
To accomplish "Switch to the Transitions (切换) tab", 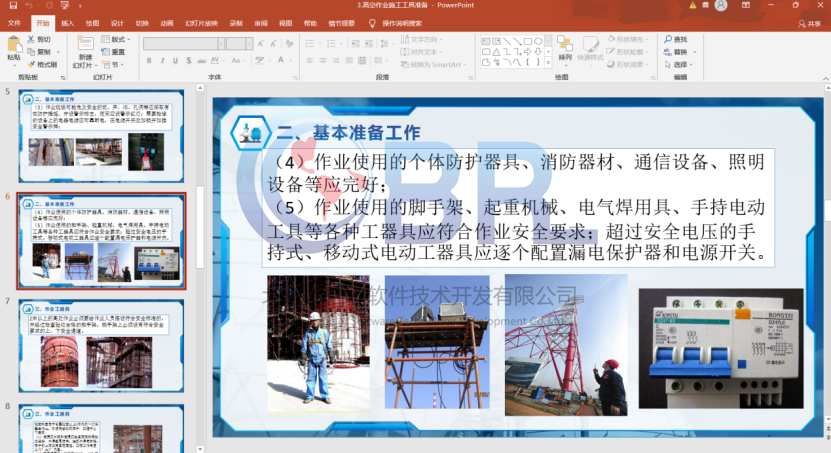I will pyautogui.click(x=142, y=23).
